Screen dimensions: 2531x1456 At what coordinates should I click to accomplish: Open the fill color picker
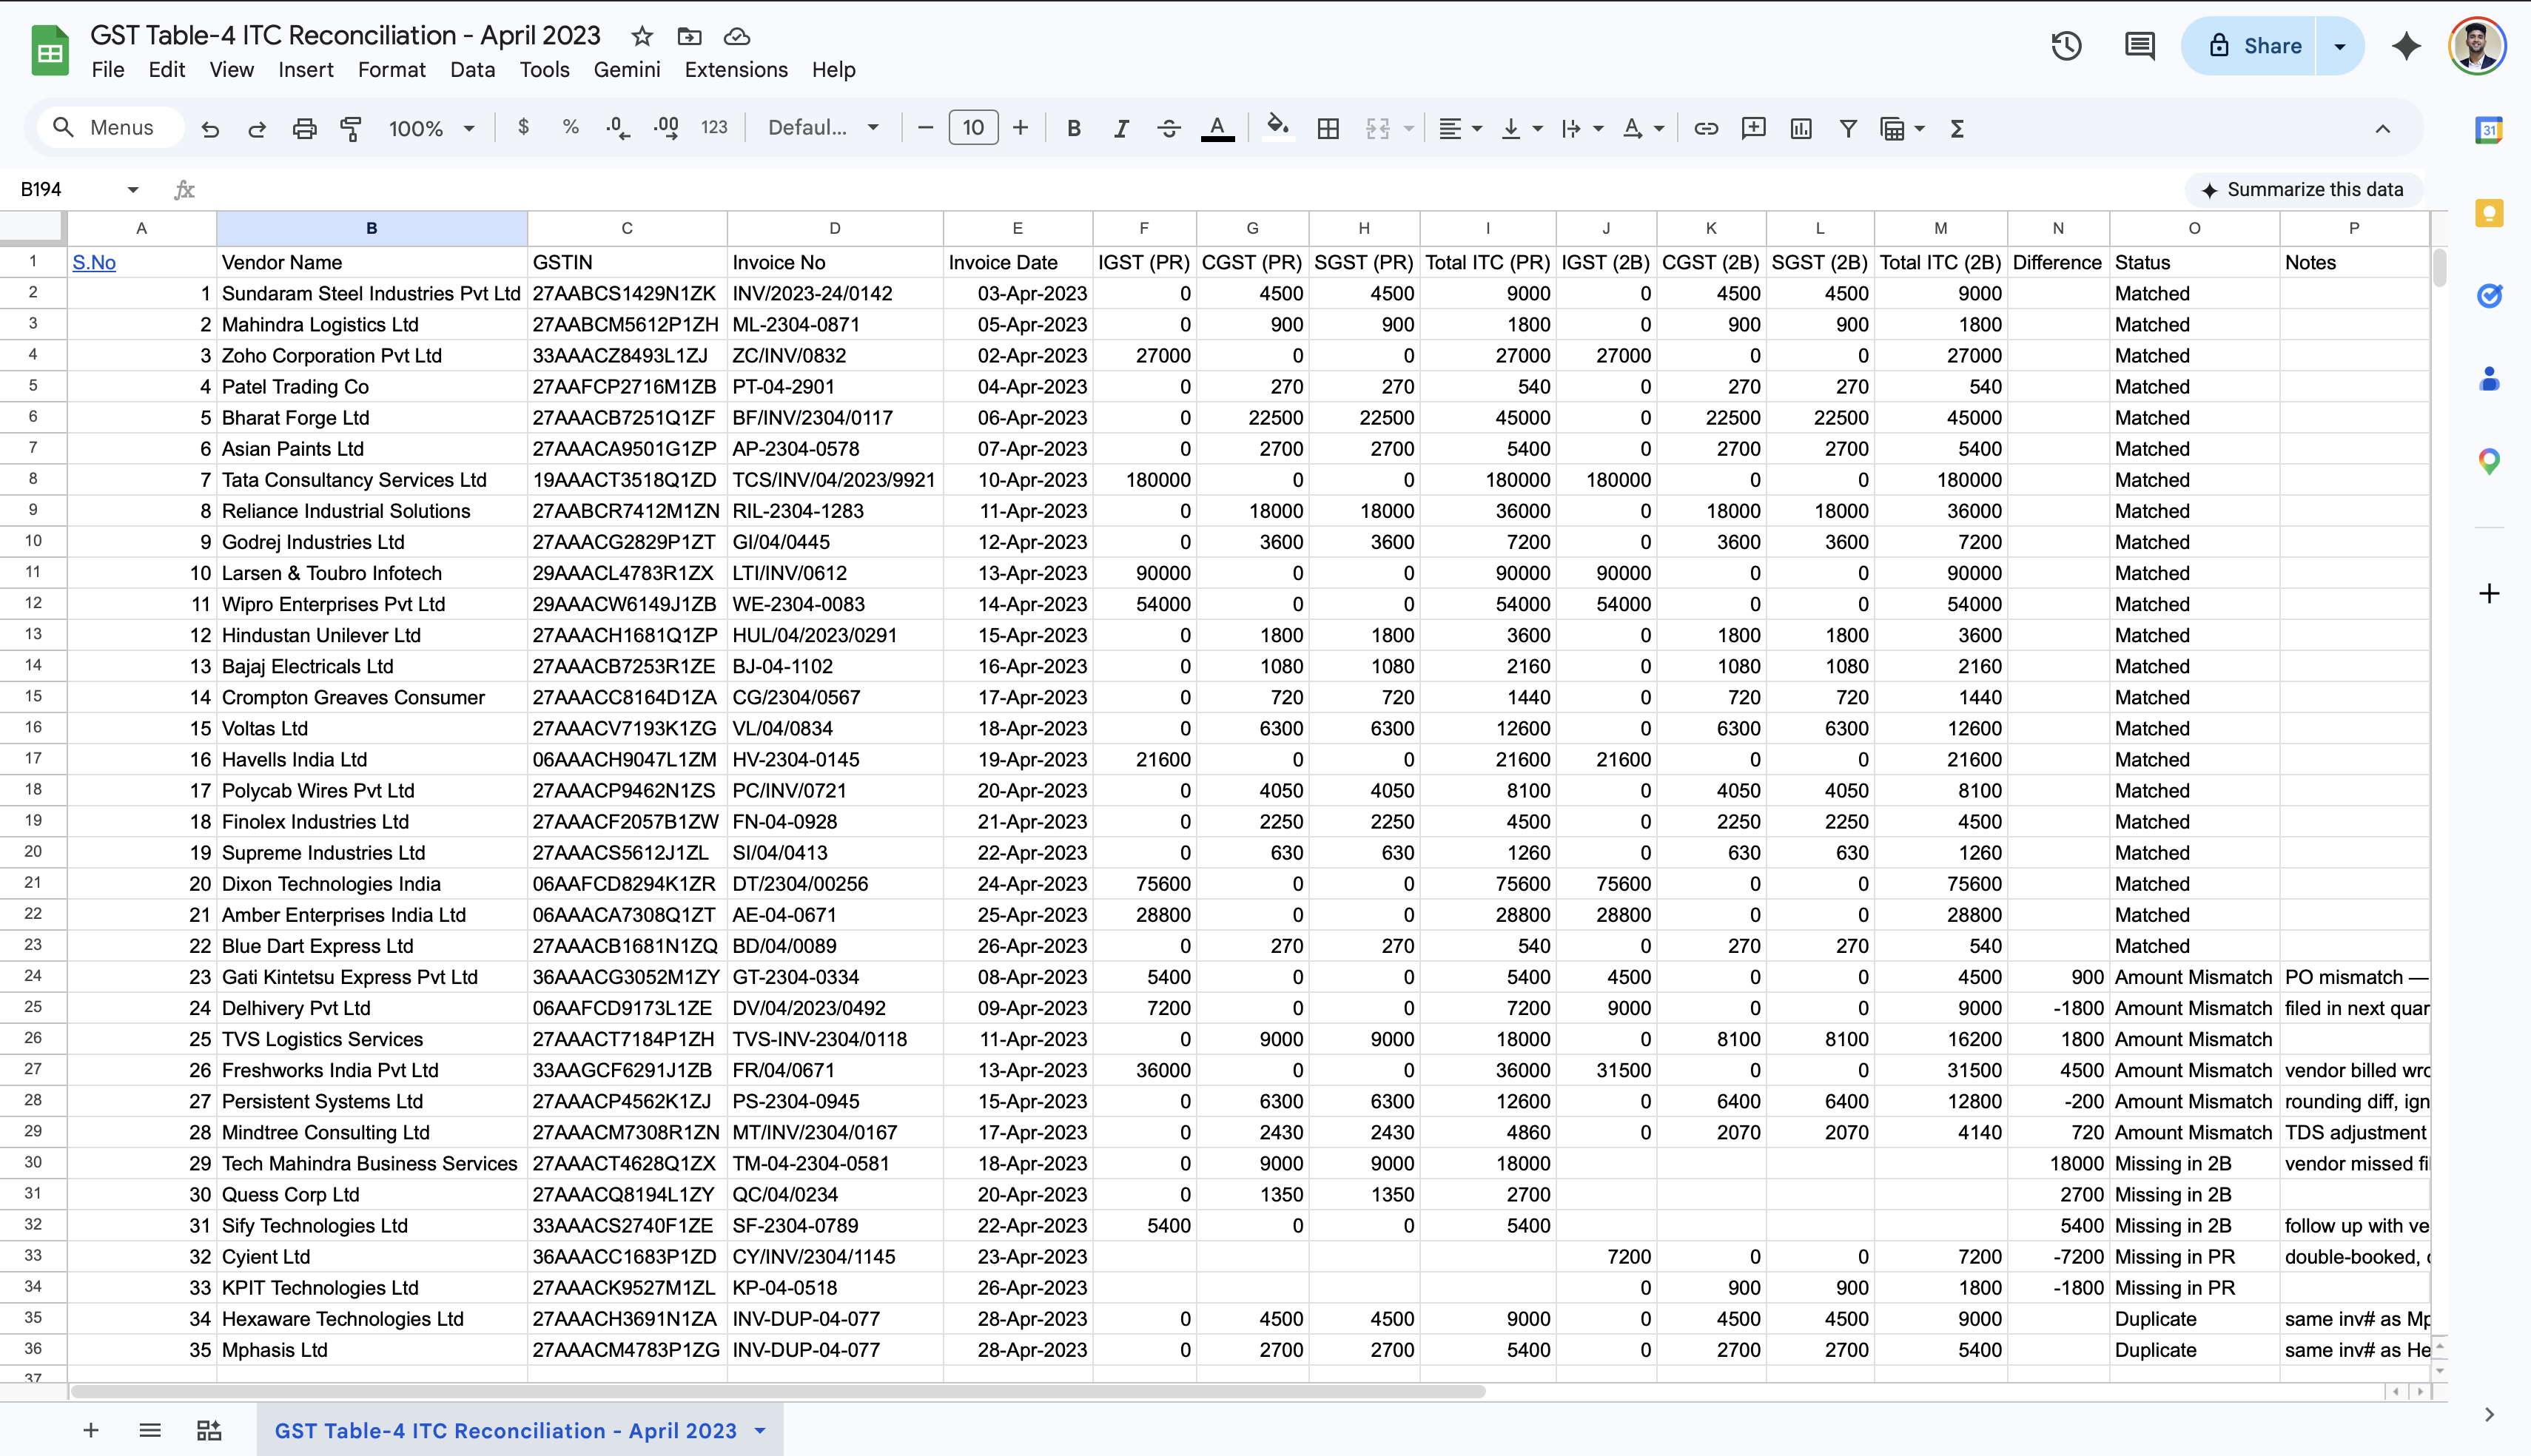coord(1277,128)
